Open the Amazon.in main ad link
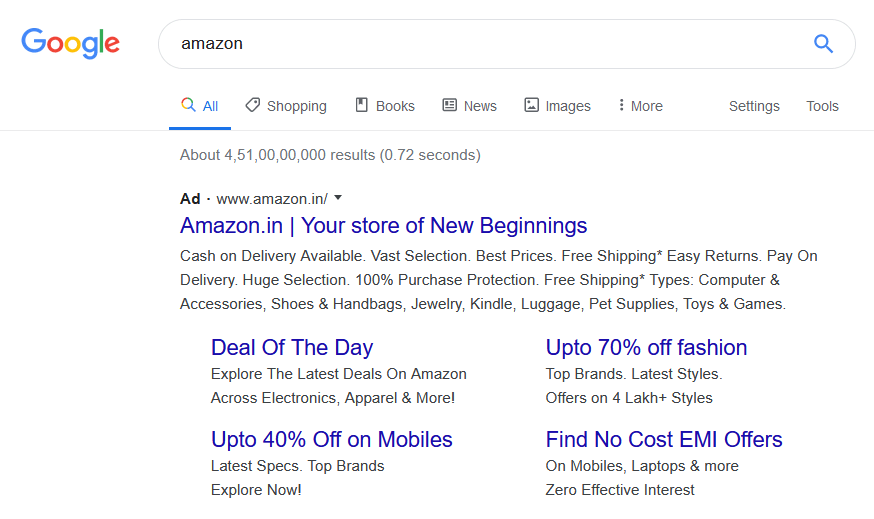The width and height of the screenshot is (874, 519). click(x=383, y=225)
